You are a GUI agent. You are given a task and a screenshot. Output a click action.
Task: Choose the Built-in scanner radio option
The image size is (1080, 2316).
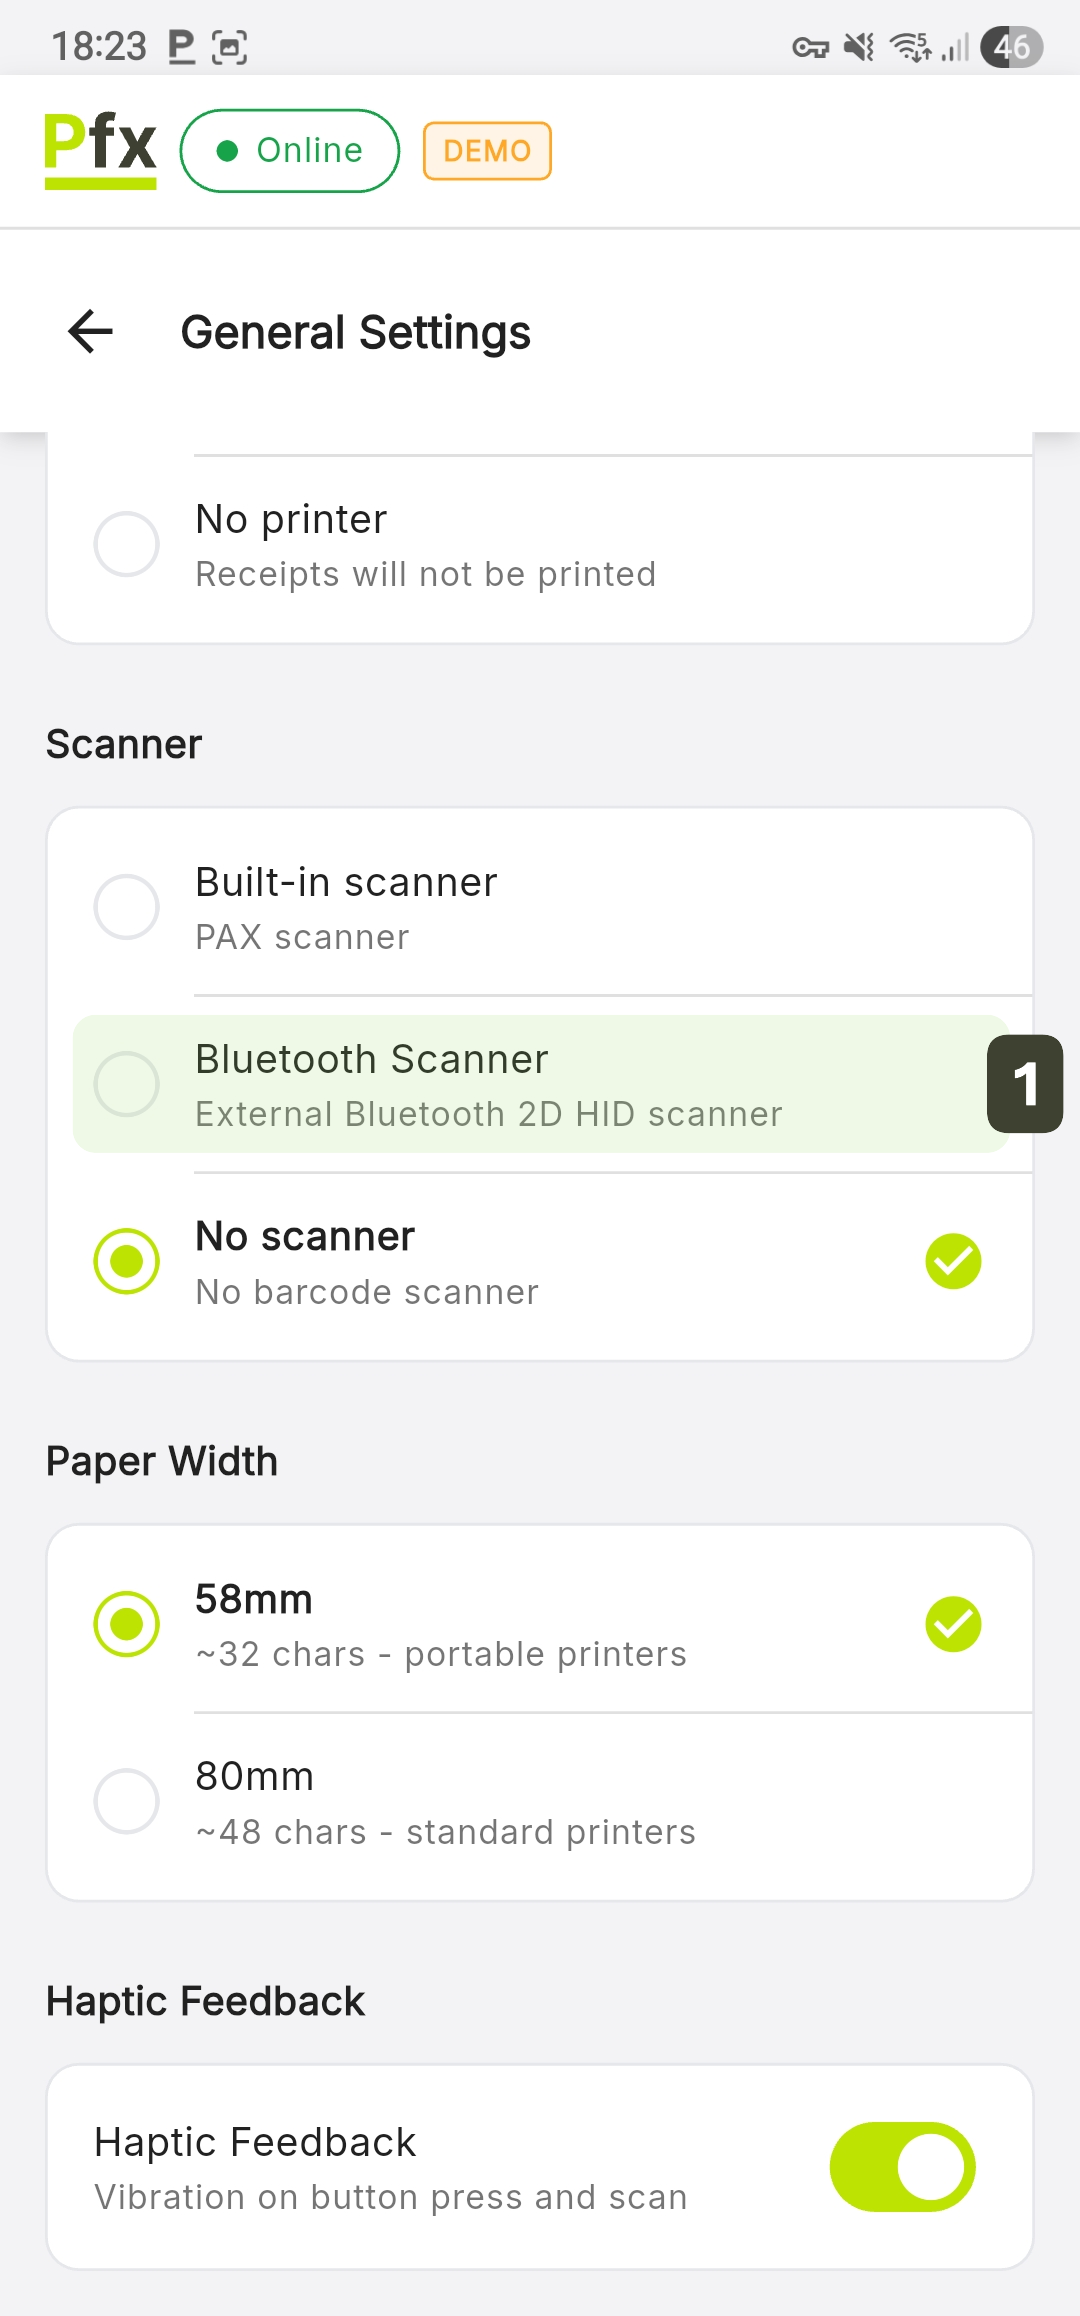tap(127, 907)
